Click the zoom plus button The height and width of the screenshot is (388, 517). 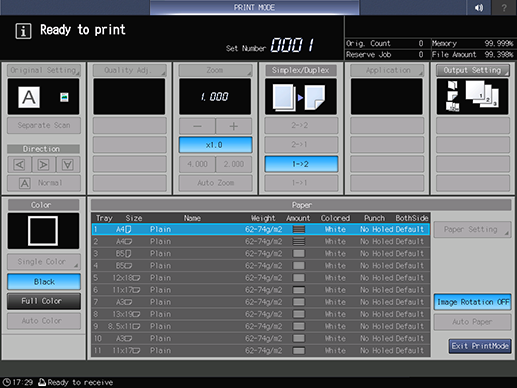tap(234, 126)
